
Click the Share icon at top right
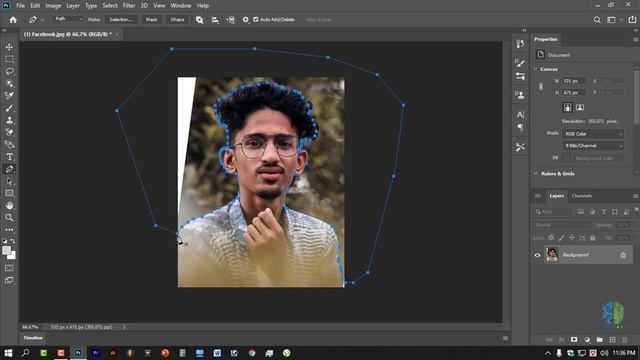[632, 20]
